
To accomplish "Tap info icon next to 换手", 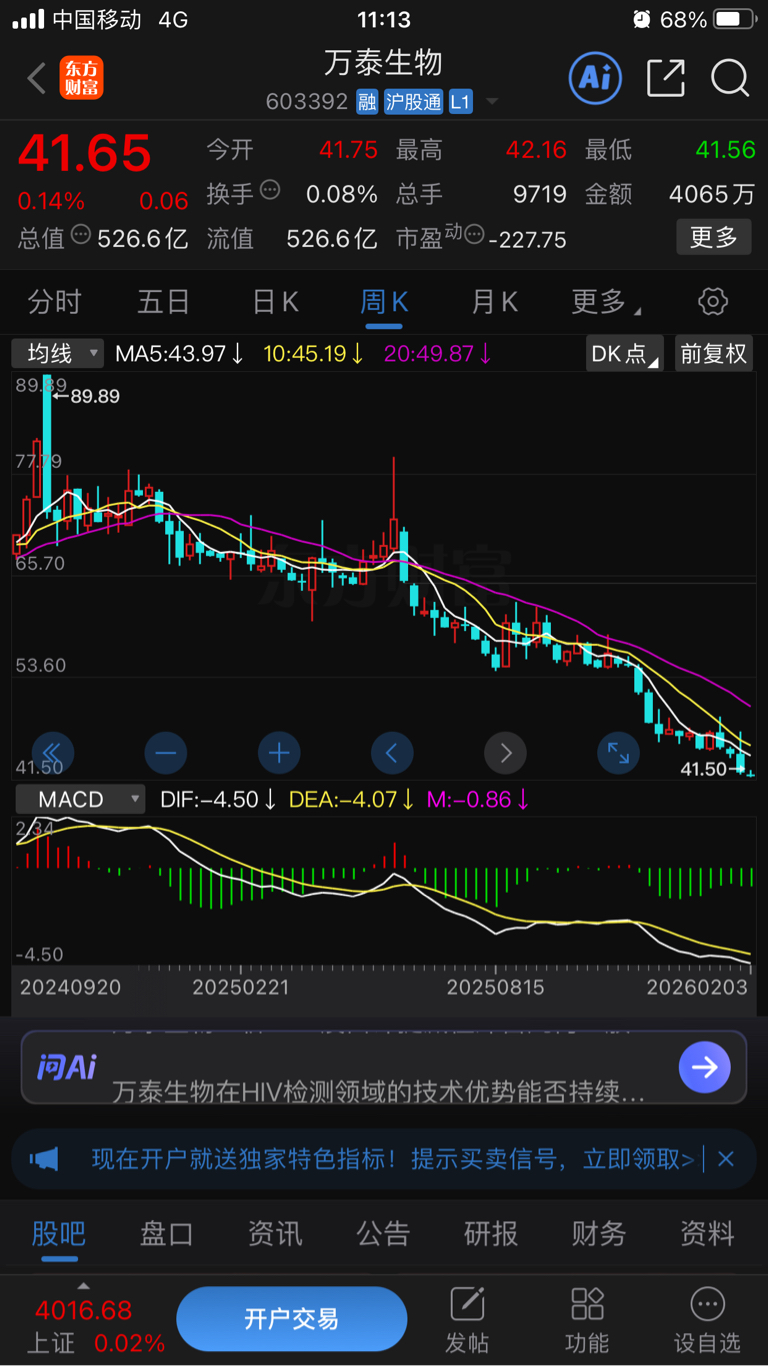I will point(270,190).
